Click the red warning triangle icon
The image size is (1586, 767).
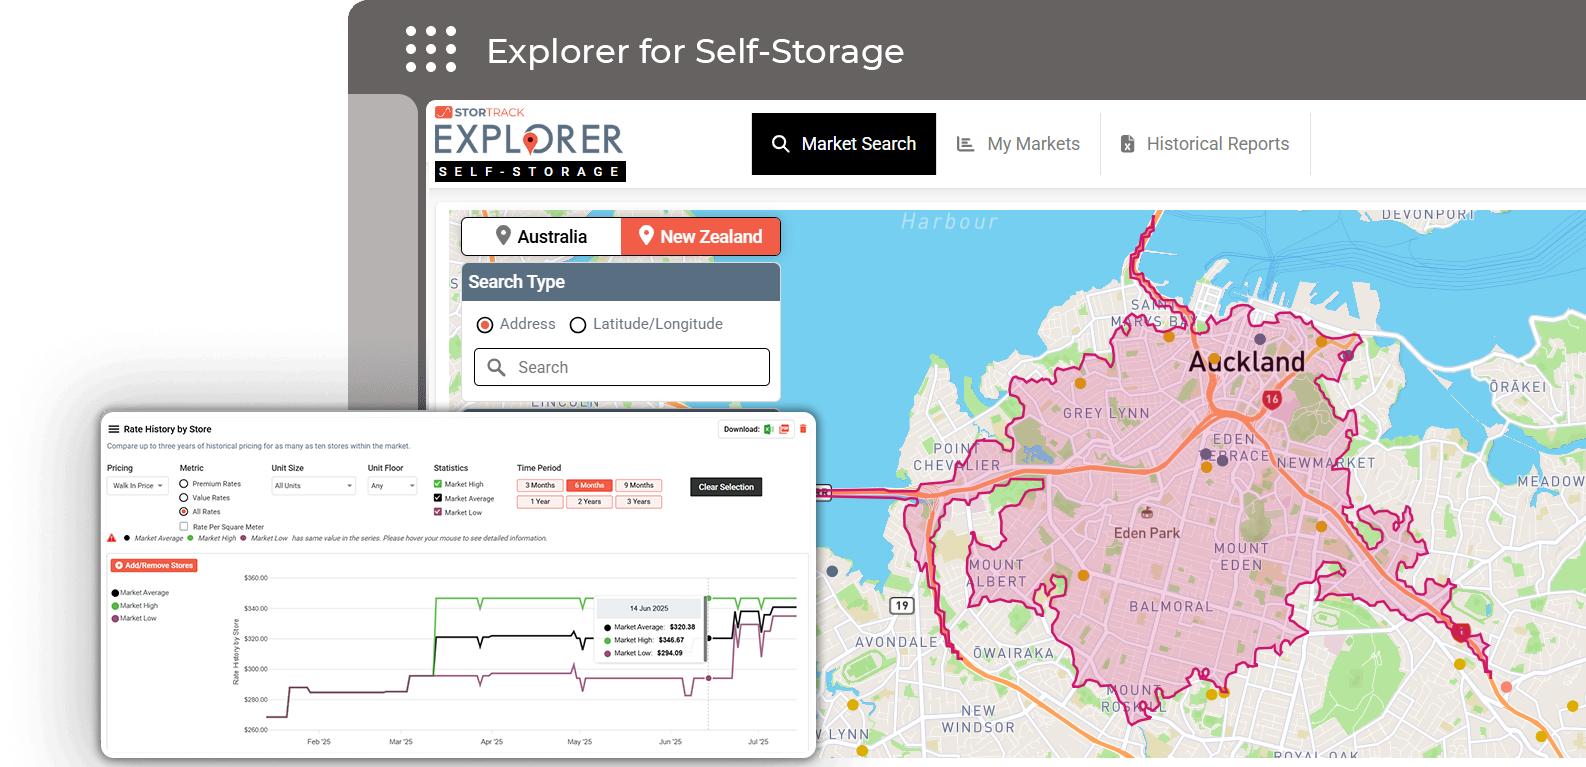[x=112, y=538]
